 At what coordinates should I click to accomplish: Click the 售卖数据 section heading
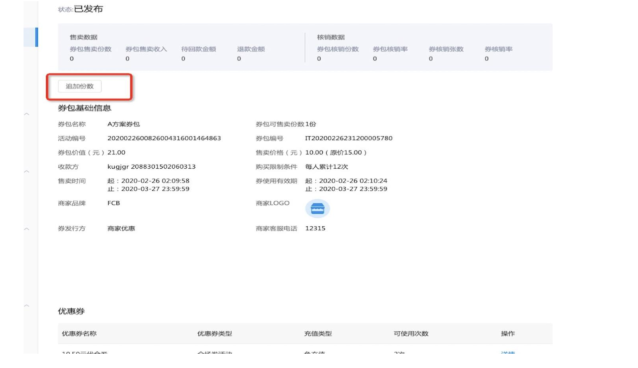click(83, 37)
